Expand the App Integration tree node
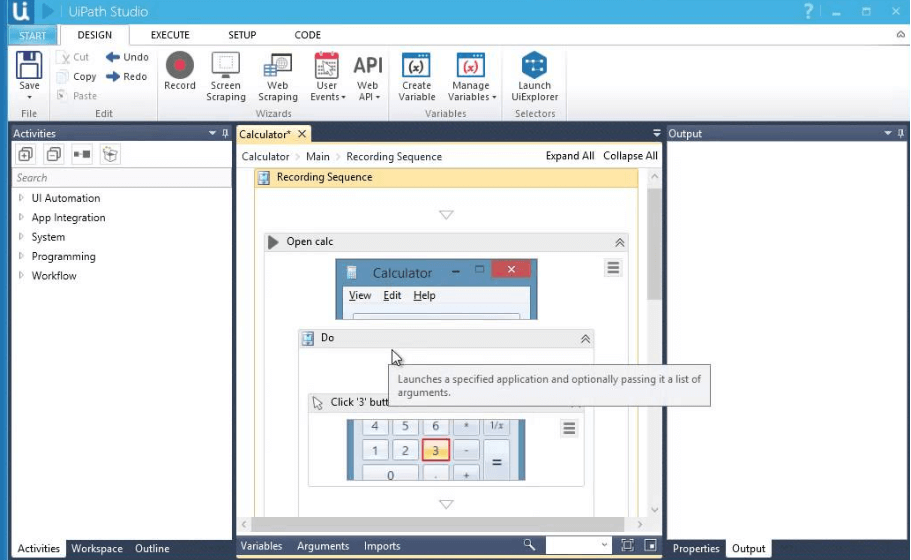Image resolution: width=911 pixels, height=560 pixels. 21,217
